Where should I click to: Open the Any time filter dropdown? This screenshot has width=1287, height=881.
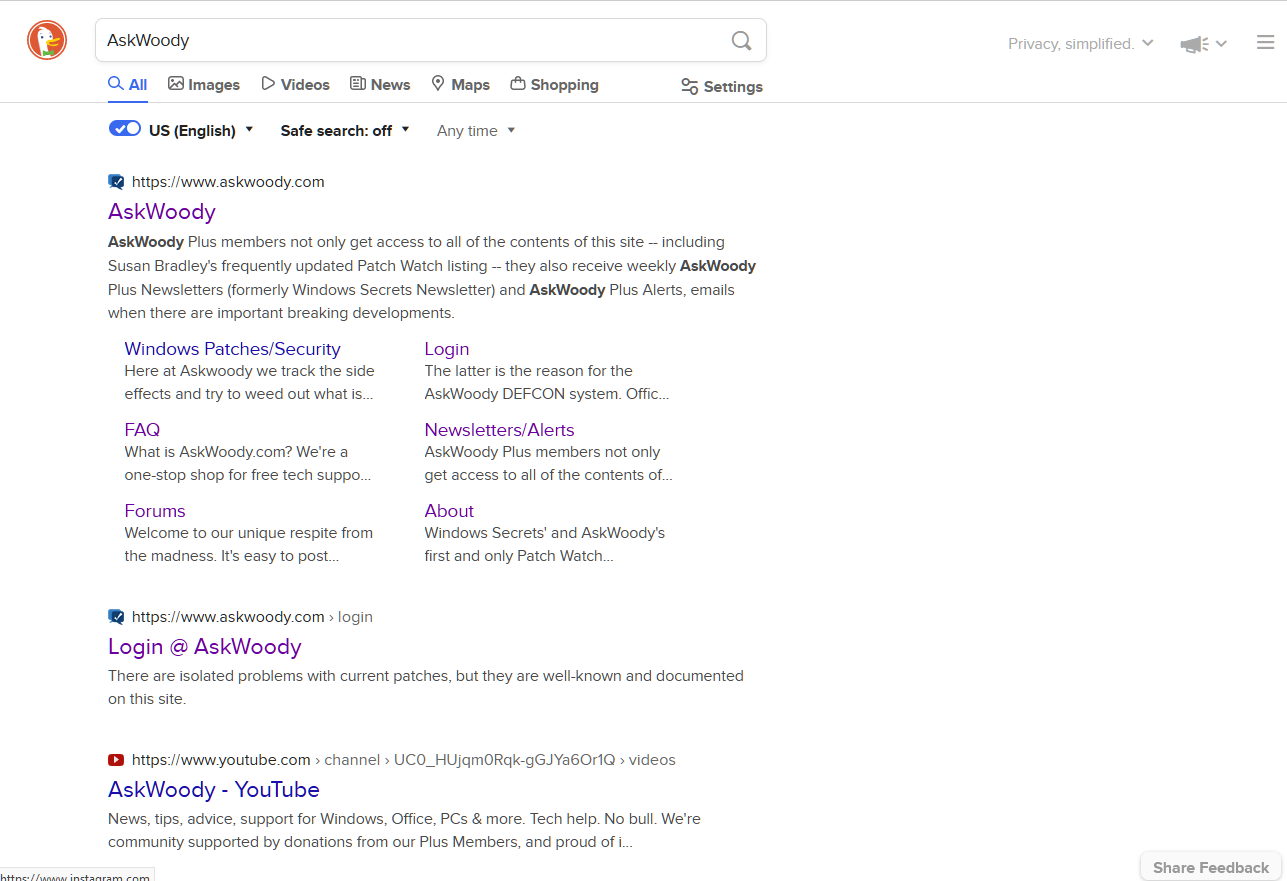pyautogui.click(x=476, y=130)
